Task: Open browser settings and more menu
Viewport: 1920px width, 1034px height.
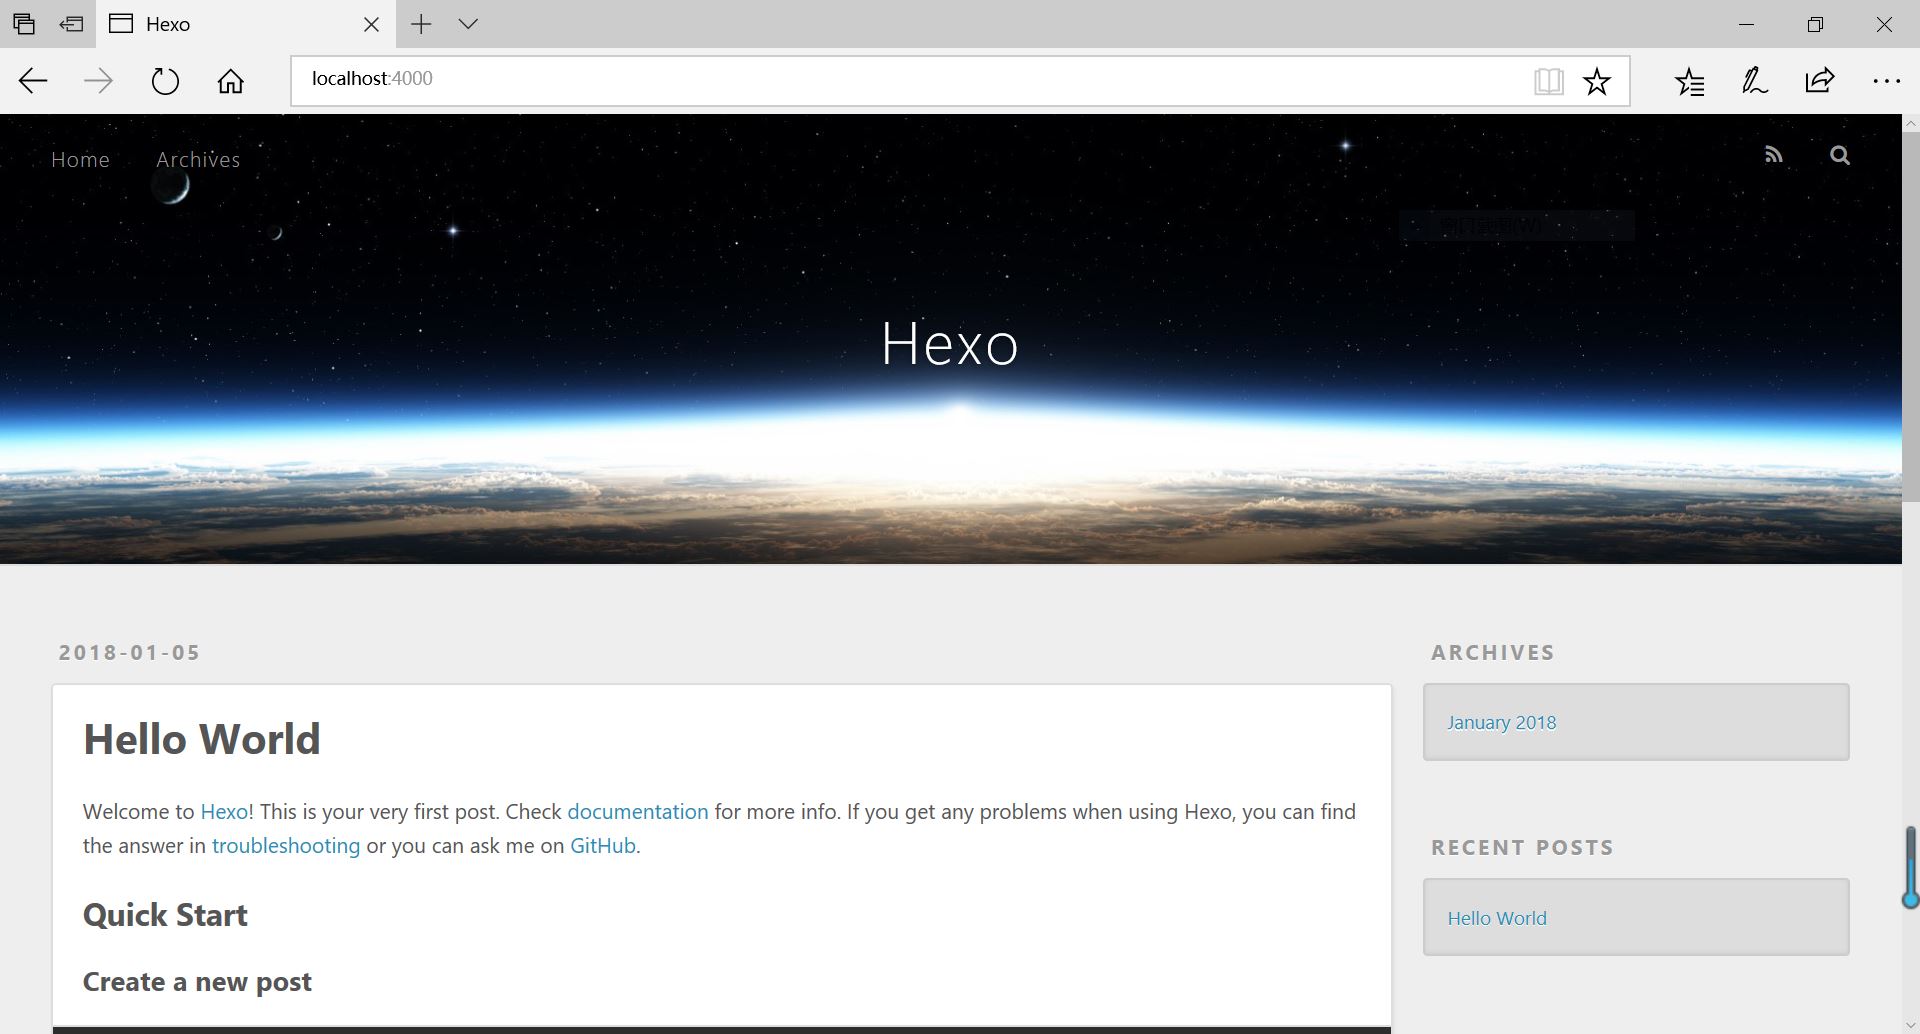Action: point(1886,81)
